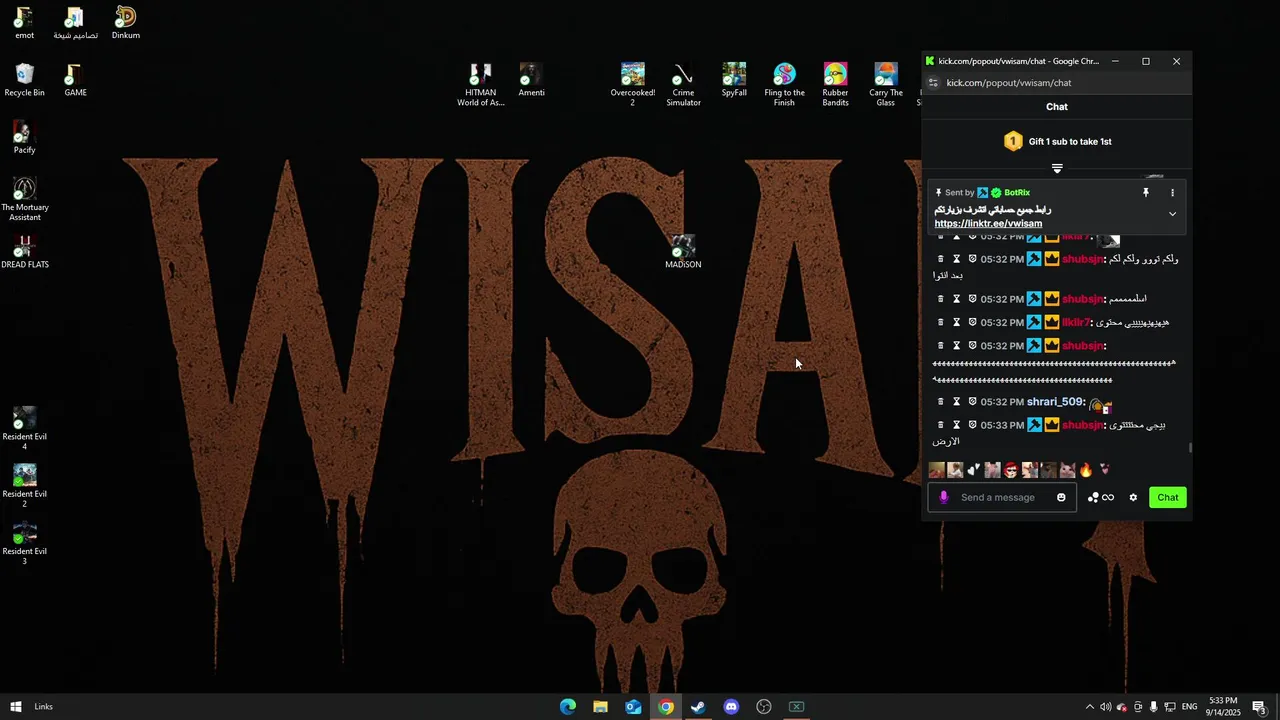Delete shrari_509's message with trash icon
Image resolution: width=1280 pixels, height=720 pixels.
940,402
